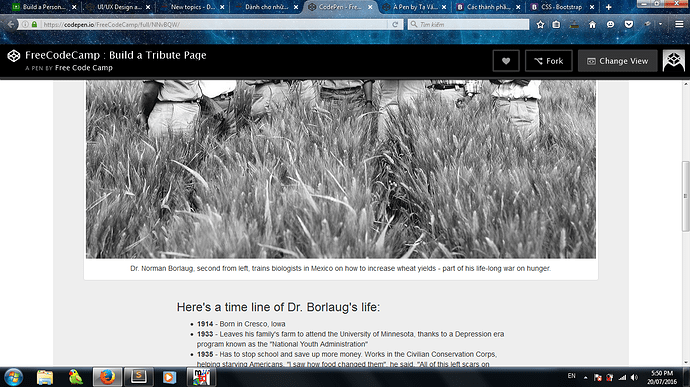The width and height of the screenshot is (690, 387).
Task: Open Sublime Text from the taskbar
Action: click(x=139, y=377)
